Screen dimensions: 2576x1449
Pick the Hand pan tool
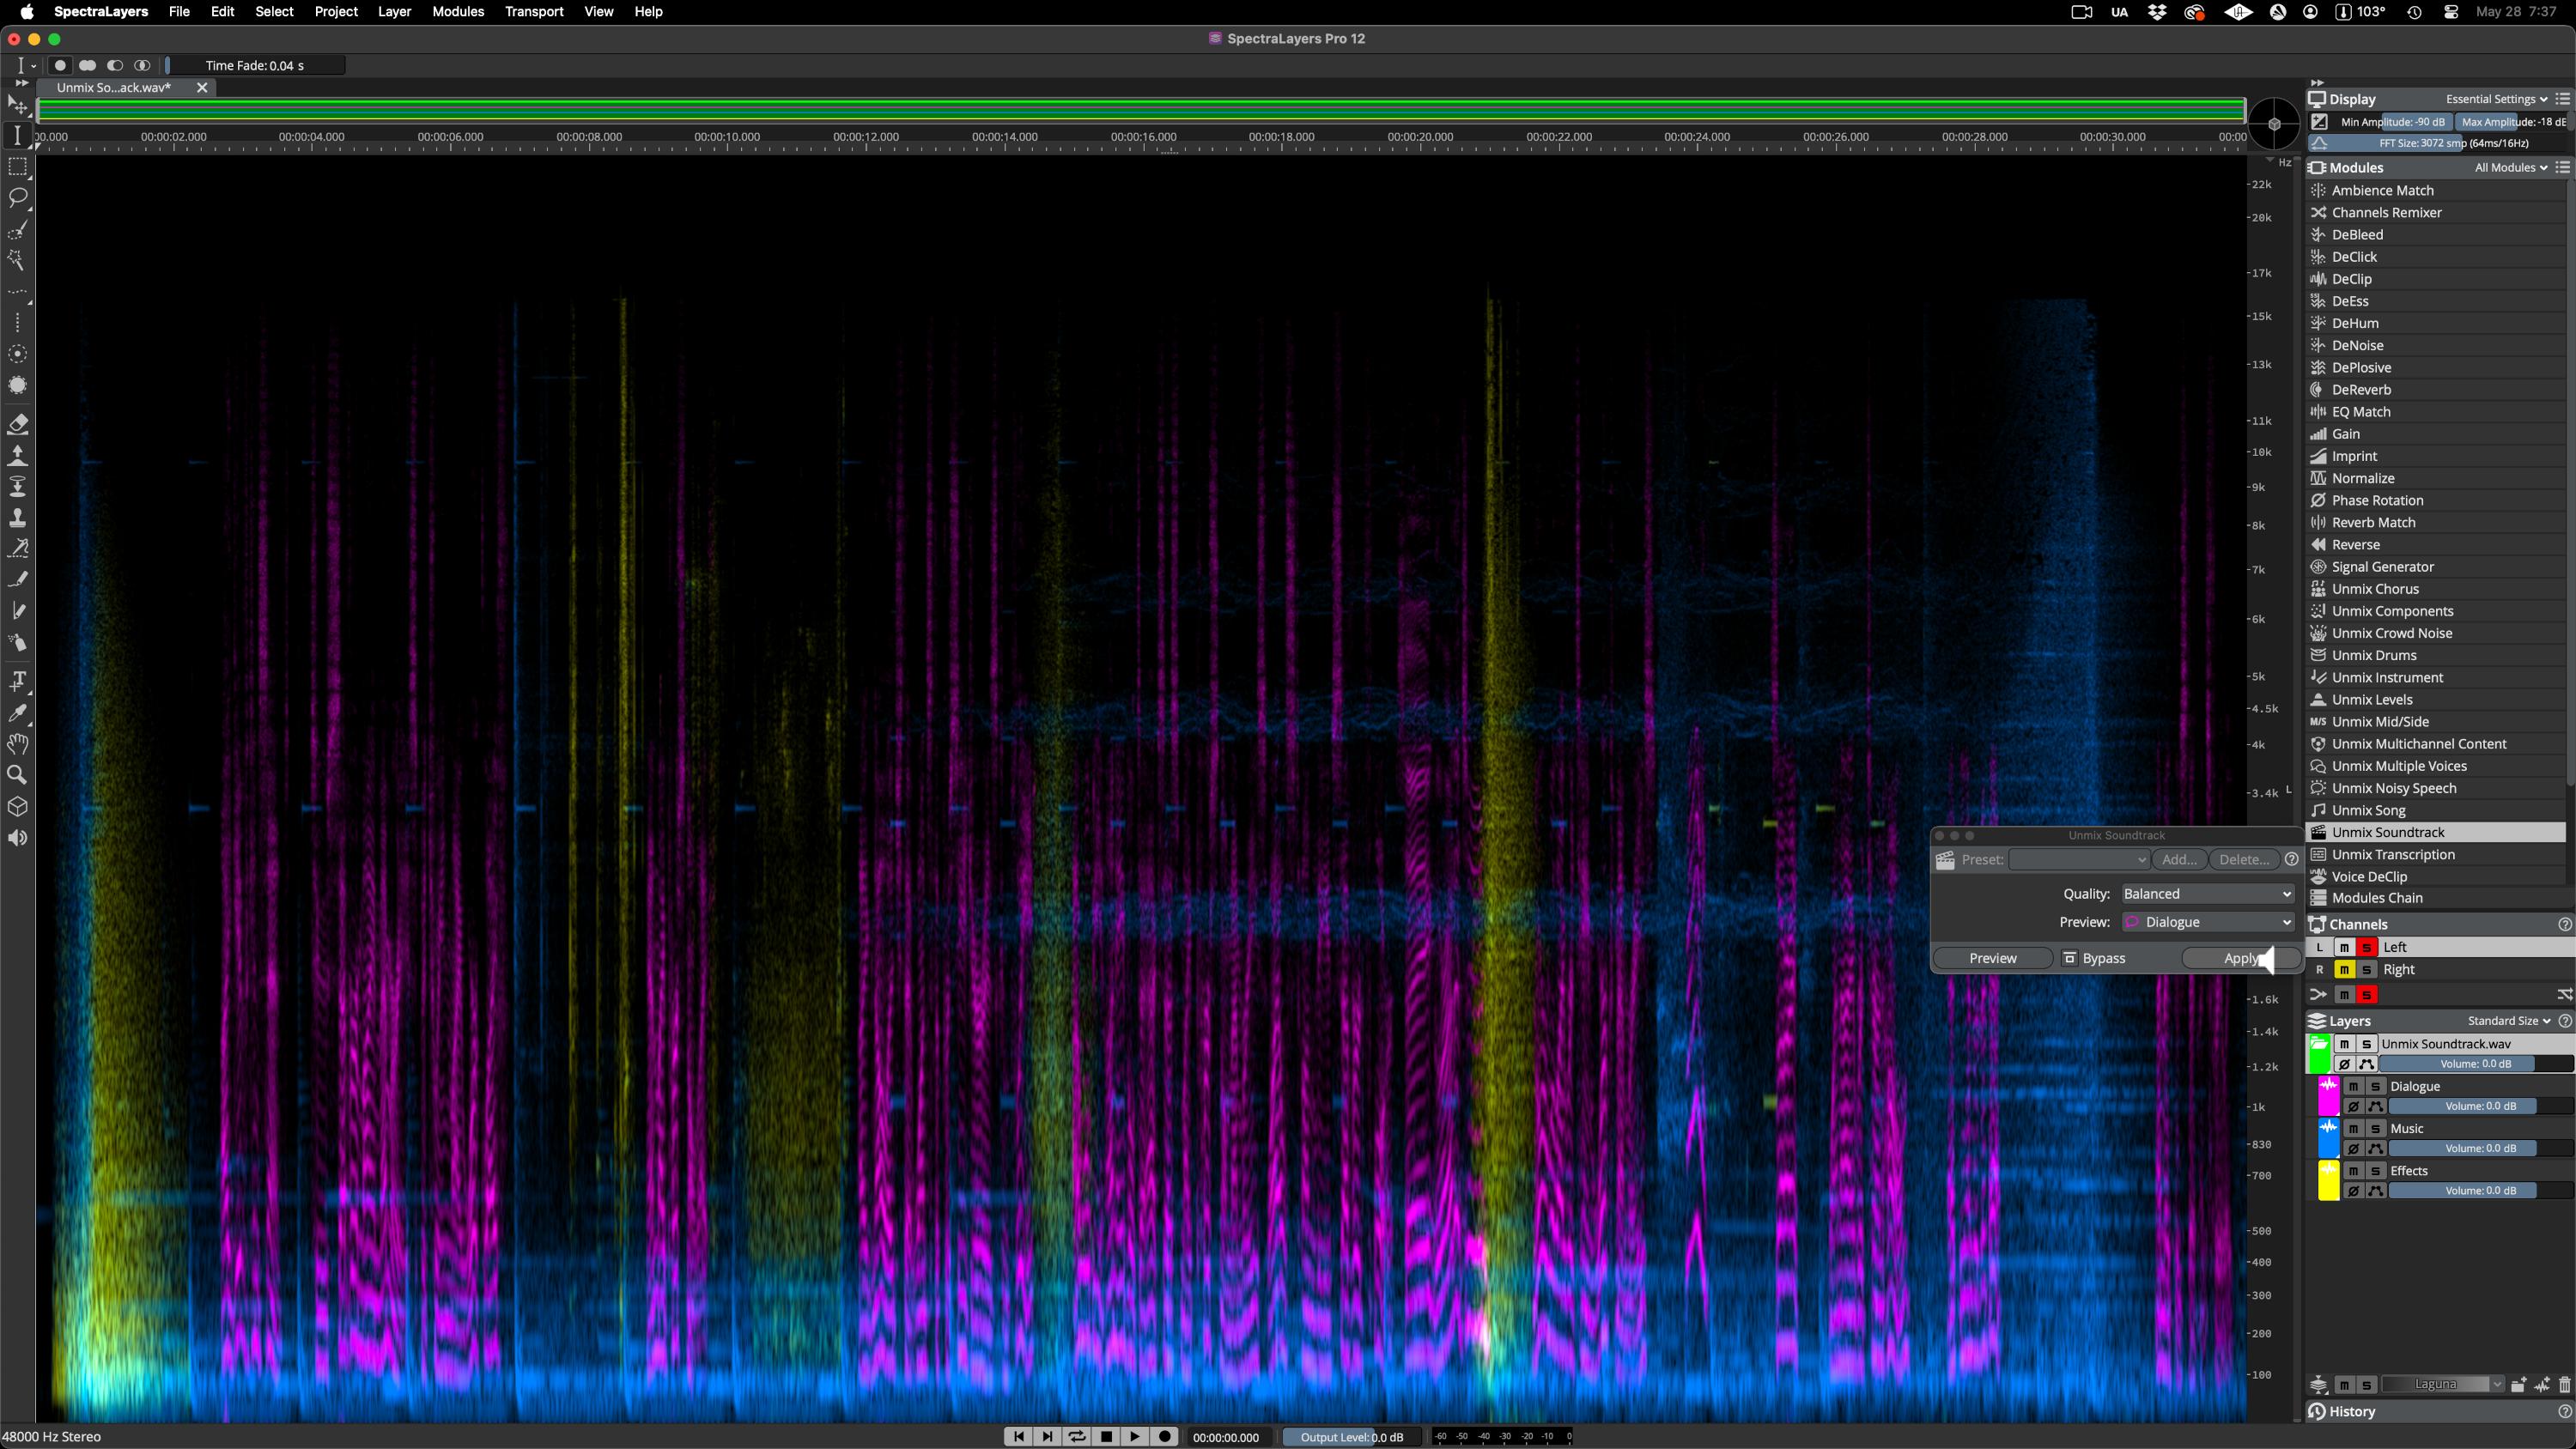[18, 744]
